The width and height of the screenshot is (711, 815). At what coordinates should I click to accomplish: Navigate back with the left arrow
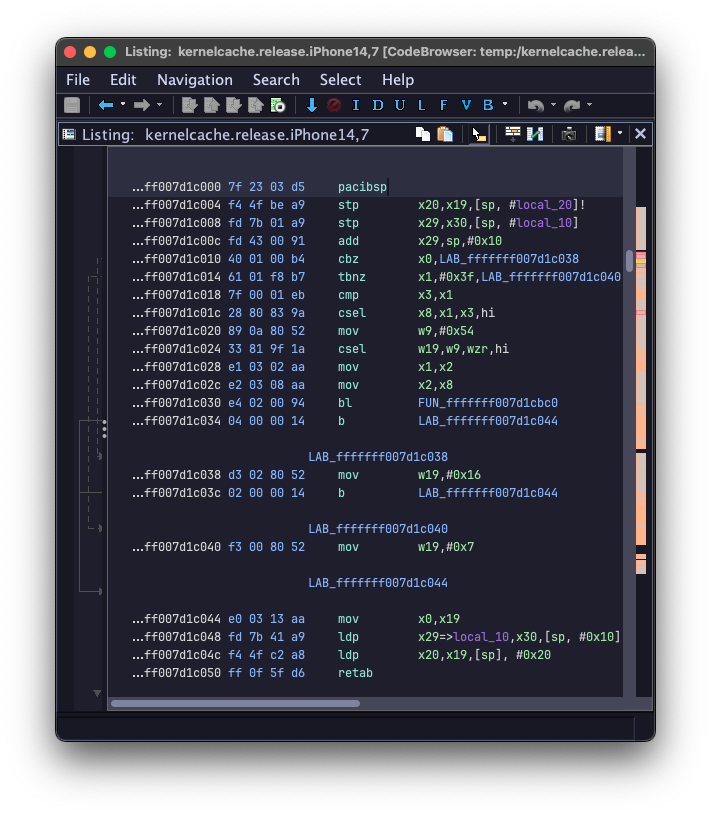(x=105, y=105)
